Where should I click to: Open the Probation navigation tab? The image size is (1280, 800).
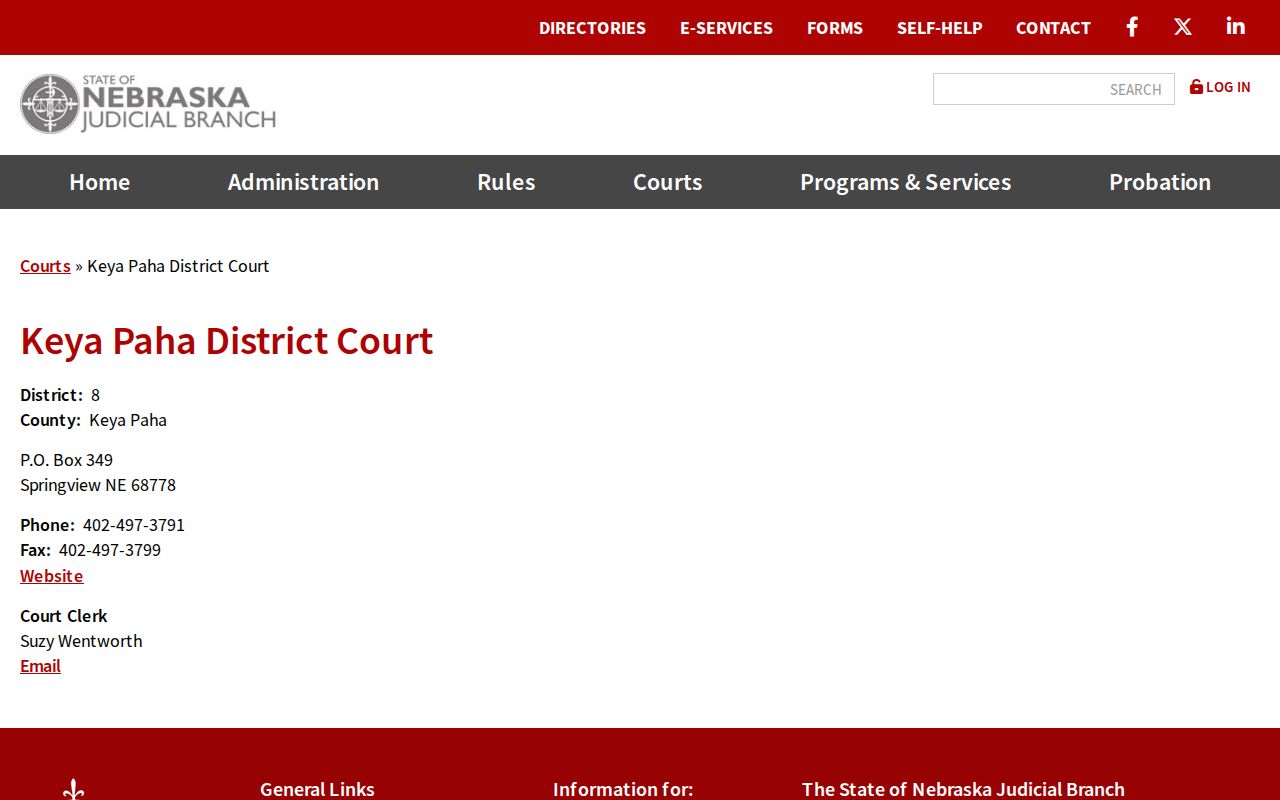coord(1160,182)
